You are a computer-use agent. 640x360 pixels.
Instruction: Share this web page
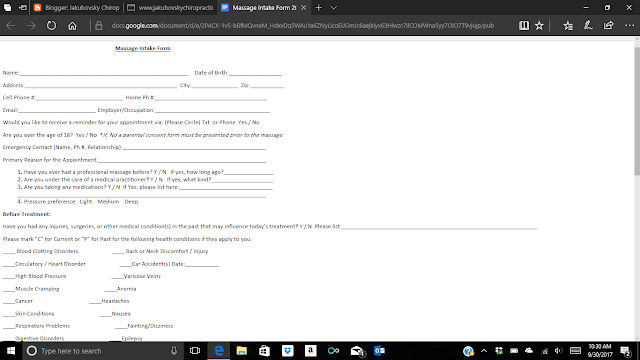[609, 26]
